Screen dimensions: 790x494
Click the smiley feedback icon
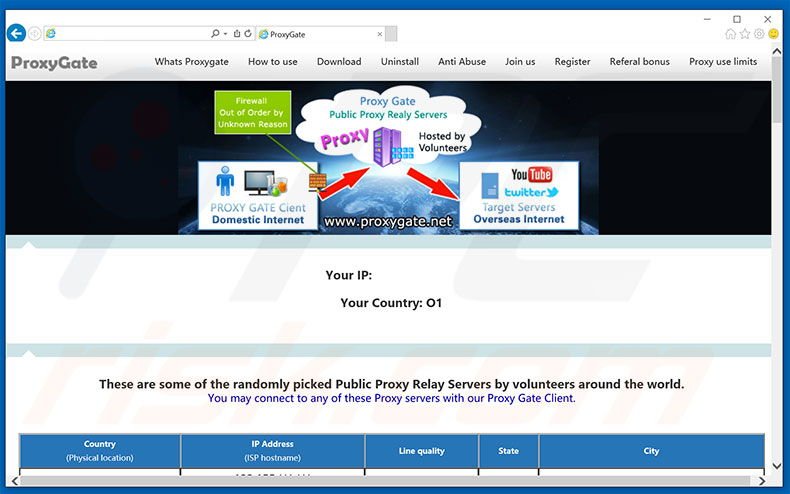coord(773,34)
